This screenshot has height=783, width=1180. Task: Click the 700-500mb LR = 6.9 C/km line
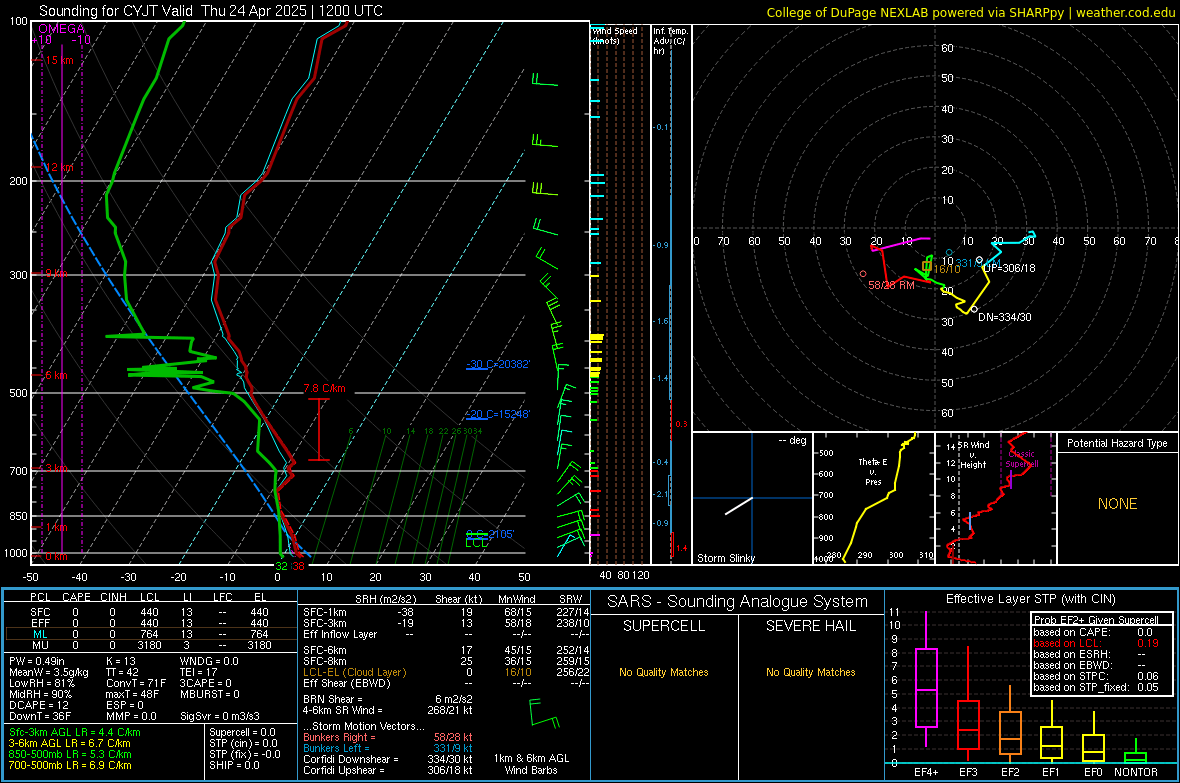click(70, 765)
